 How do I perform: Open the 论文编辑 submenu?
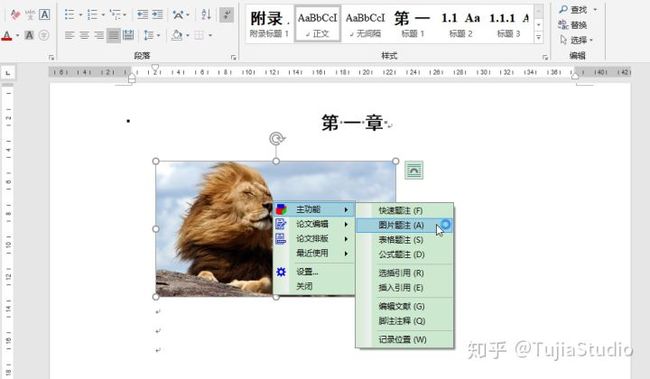tap(314, 224)
